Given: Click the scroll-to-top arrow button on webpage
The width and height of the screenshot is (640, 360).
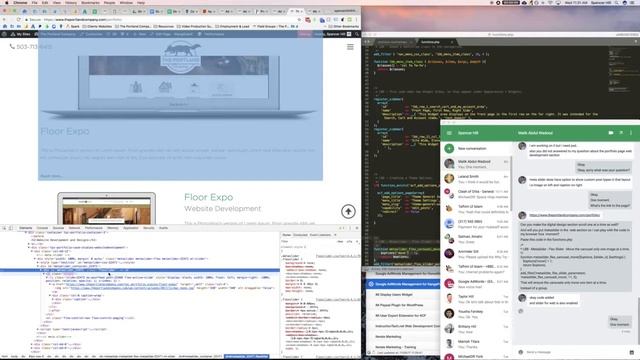Looking at the screenshot, I should click(x=348, y=211).
